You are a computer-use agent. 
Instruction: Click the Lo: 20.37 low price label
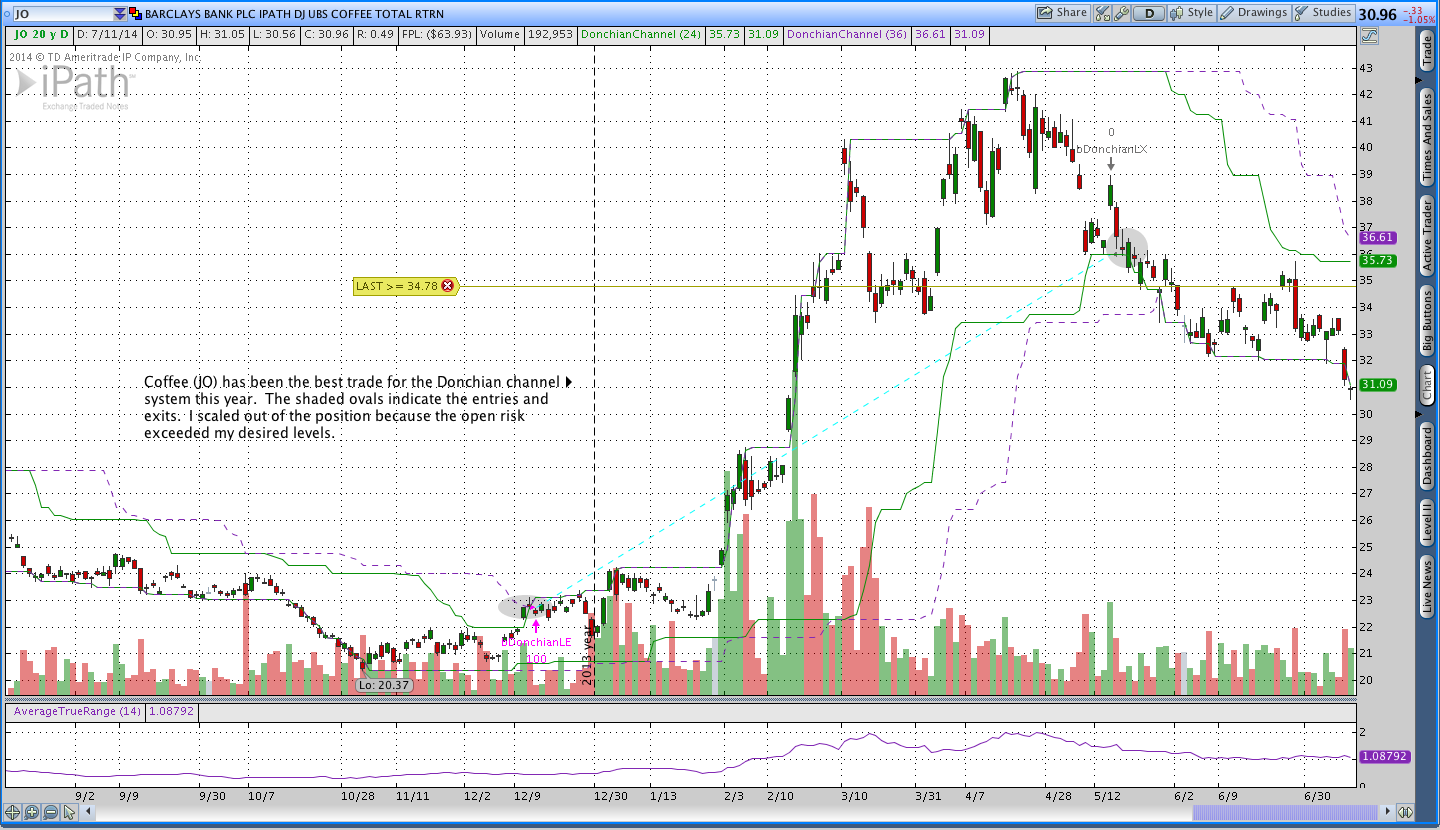382,685
